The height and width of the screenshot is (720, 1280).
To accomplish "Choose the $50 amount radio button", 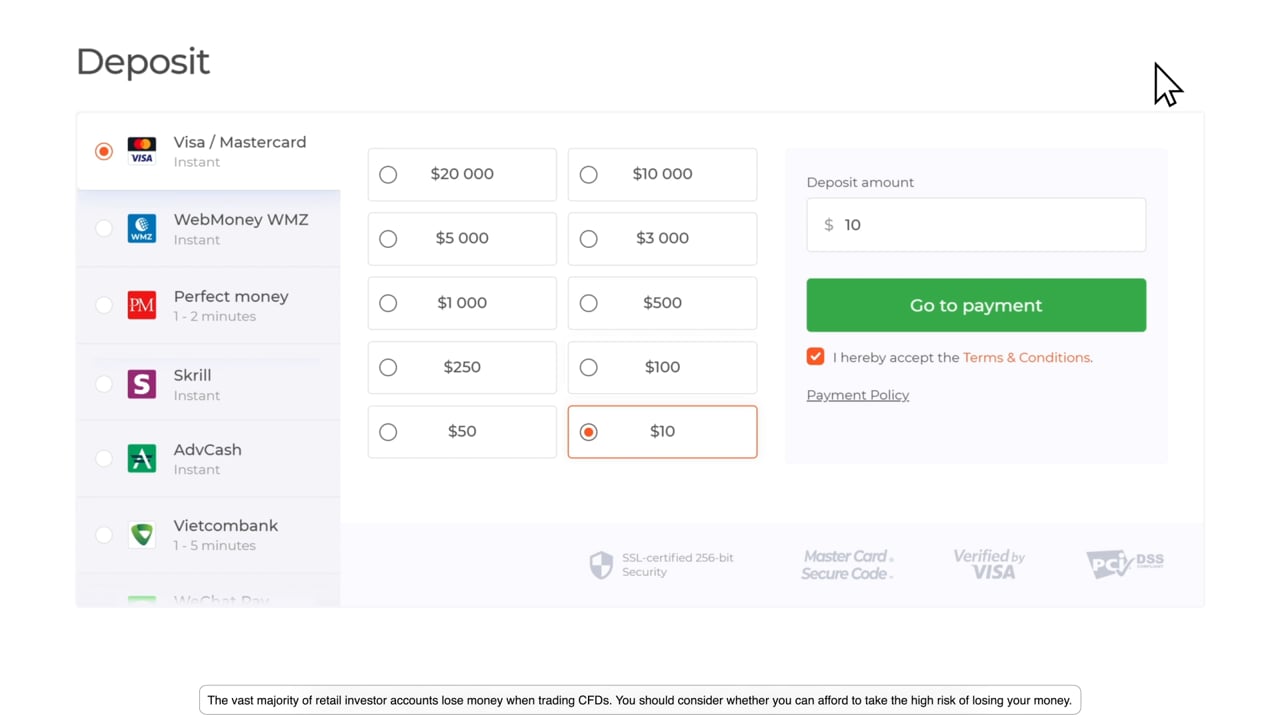I will point(388,432).
